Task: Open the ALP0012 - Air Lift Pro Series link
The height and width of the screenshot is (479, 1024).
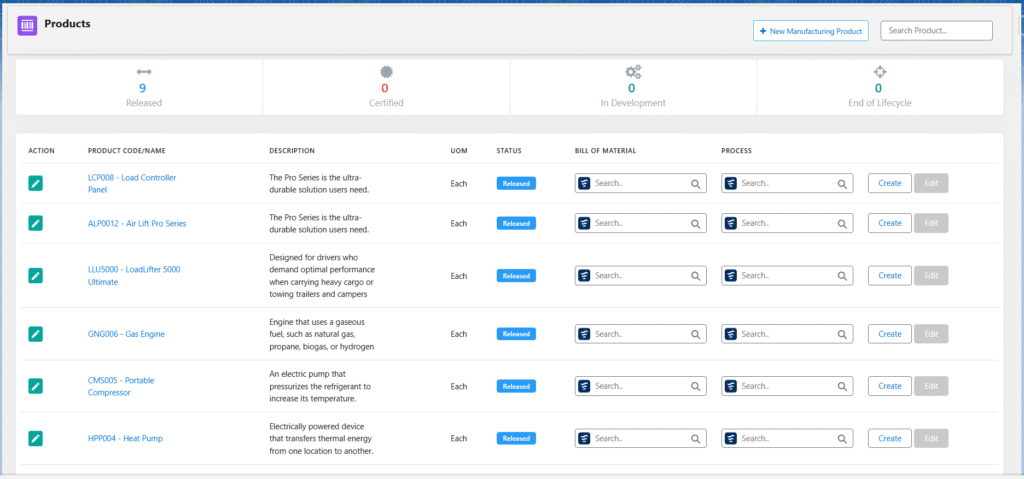Action: 137,223
